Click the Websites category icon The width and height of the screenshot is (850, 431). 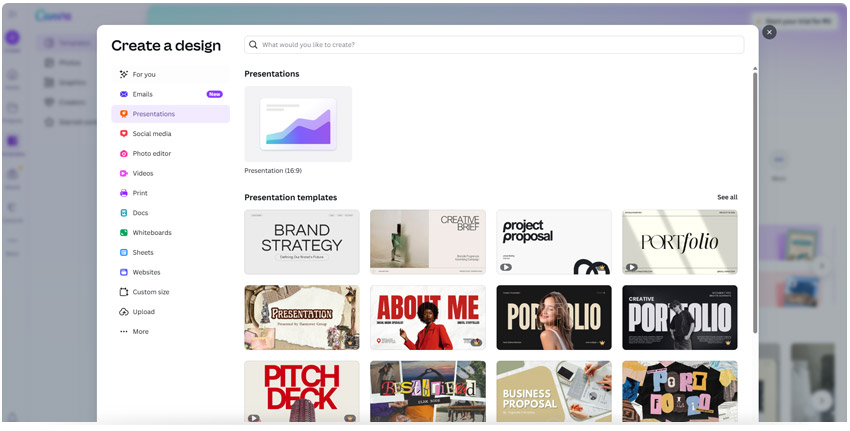point(124,272)
